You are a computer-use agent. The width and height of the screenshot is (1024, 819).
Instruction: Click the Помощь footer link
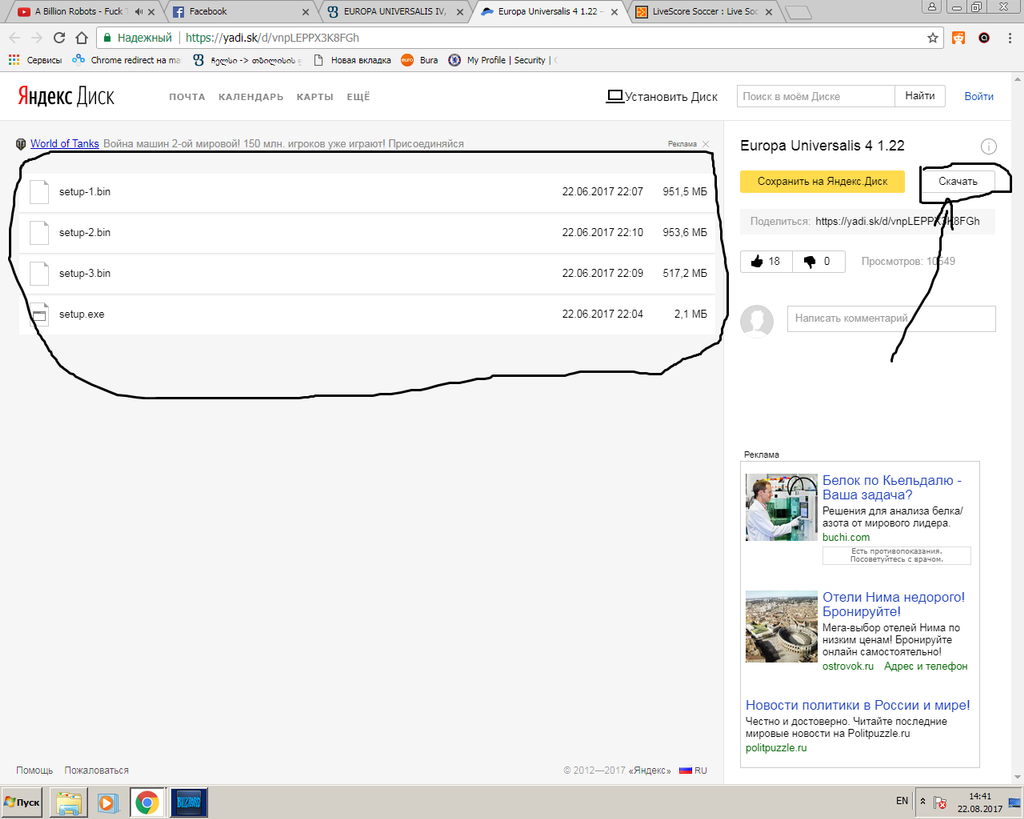35,771
